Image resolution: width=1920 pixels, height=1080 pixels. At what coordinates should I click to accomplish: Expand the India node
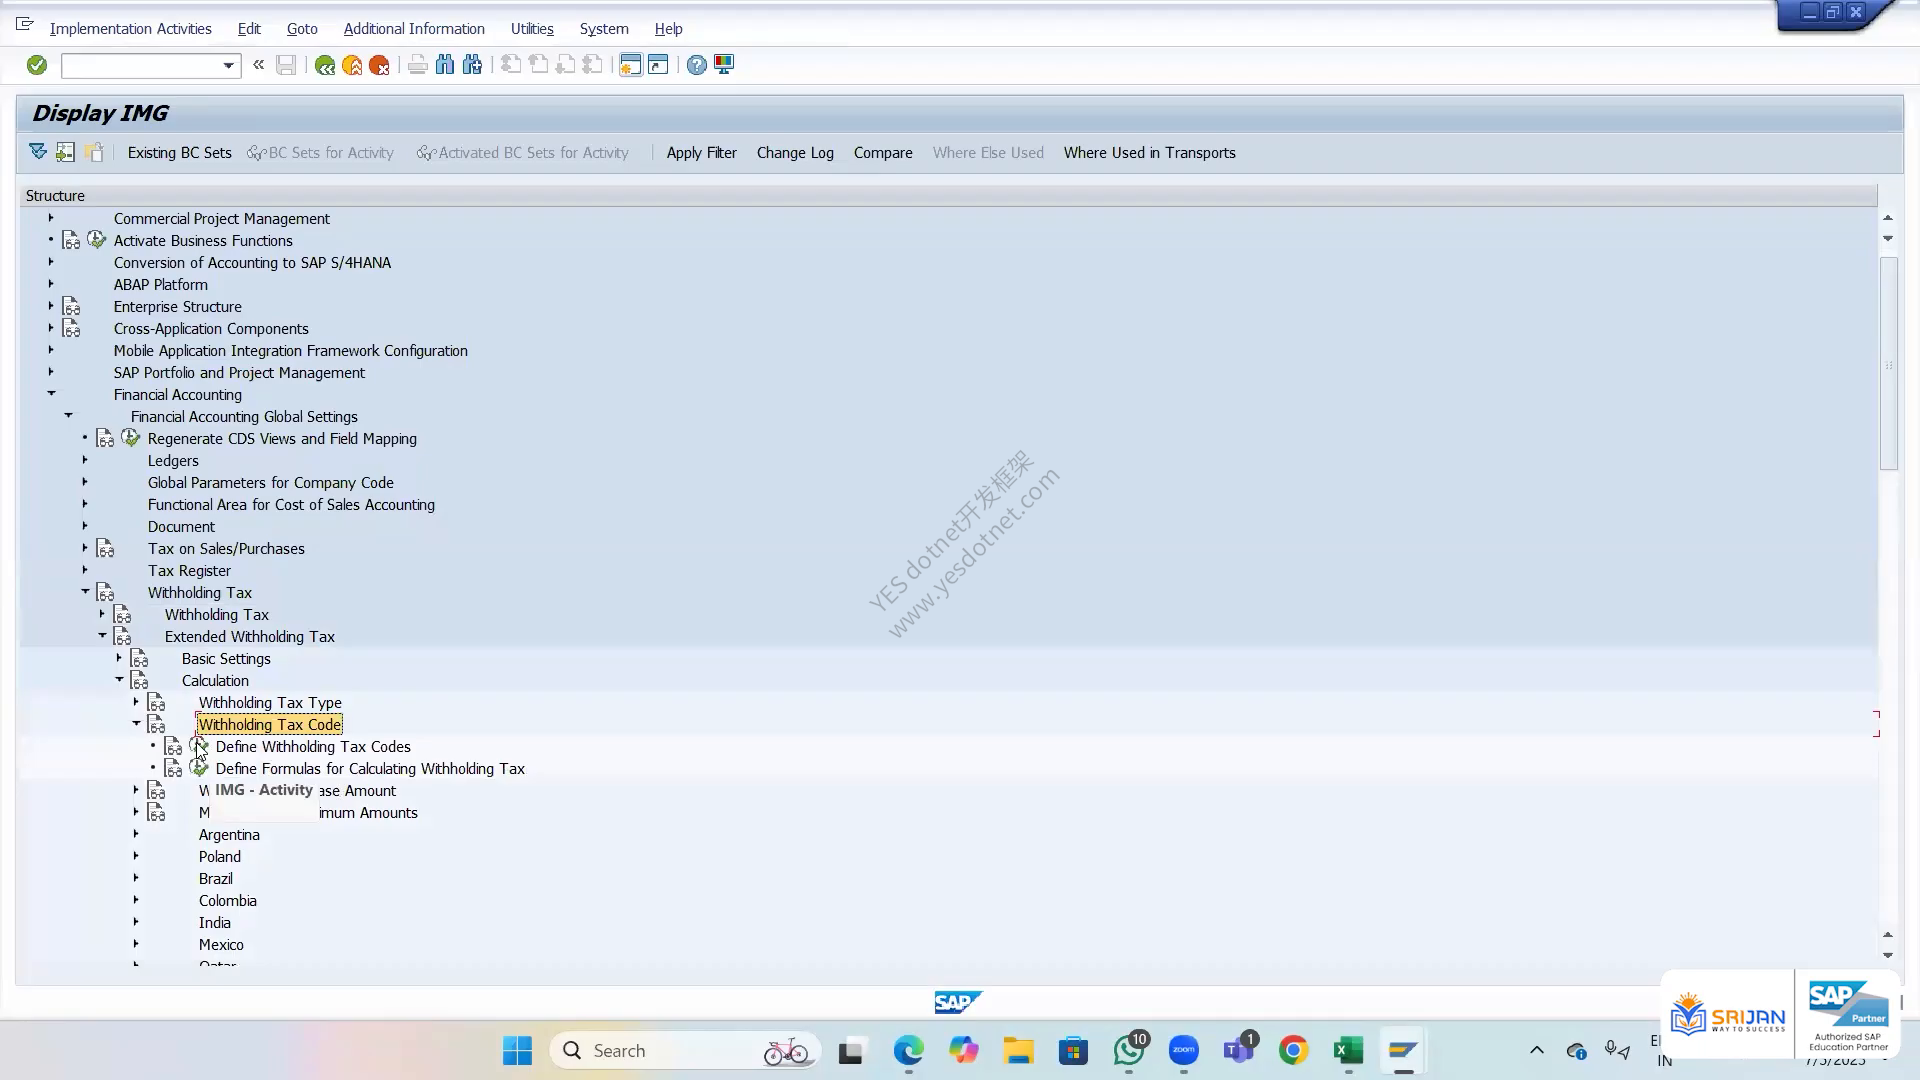[136, 922]
